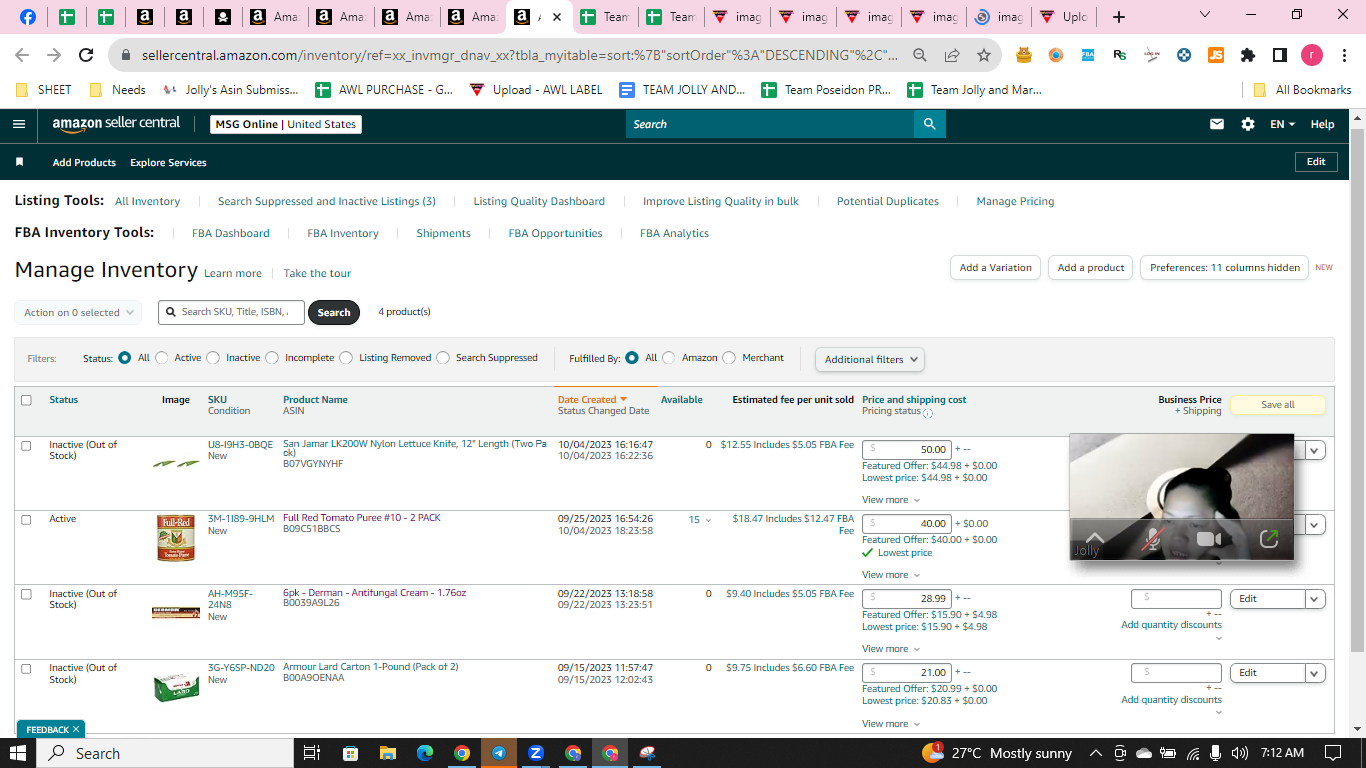Open the Action on 0 selected dropdown
This screenshot has width=1366, height=768.
click(x=78, y=312)
